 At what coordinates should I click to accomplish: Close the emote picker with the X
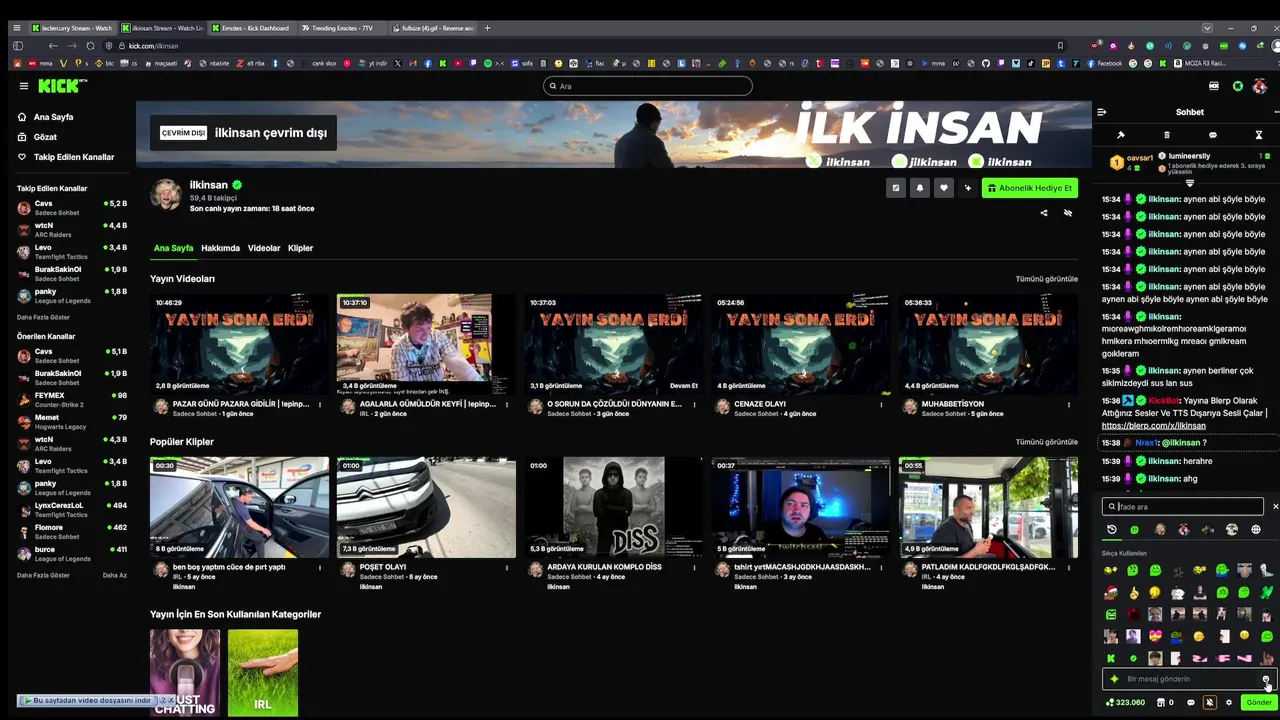[x=1275, y=507]
